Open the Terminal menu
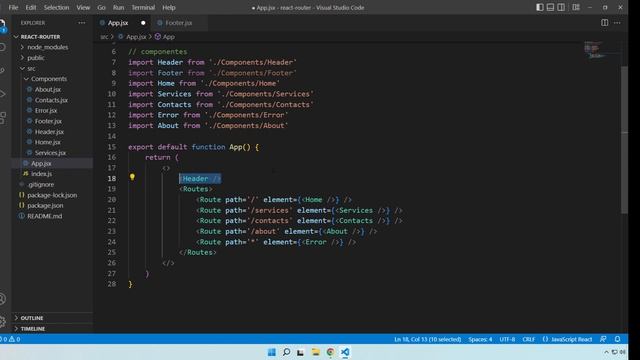This screenshot has width=640, height=360. tap(143, 7)
